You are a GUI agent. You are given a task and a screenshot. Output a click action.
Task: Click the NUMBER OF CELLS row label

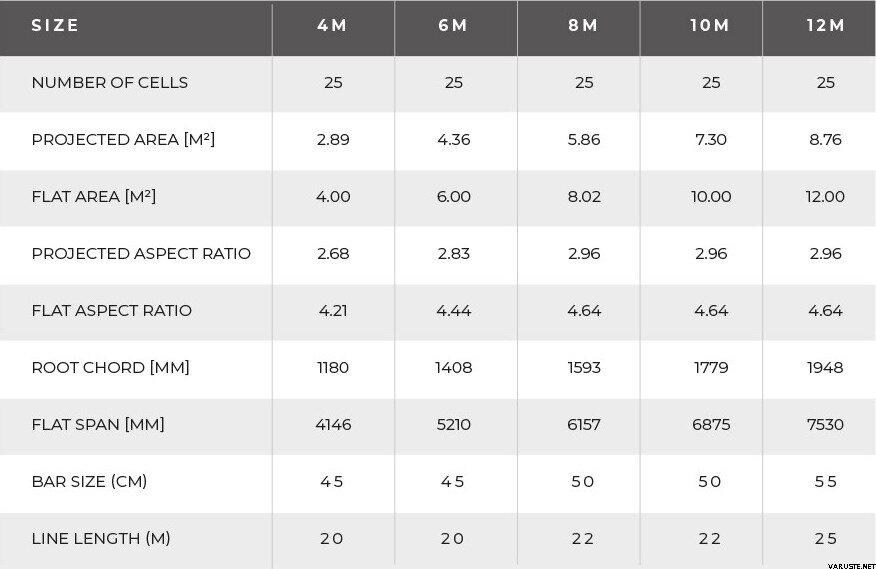pos(110,83)
